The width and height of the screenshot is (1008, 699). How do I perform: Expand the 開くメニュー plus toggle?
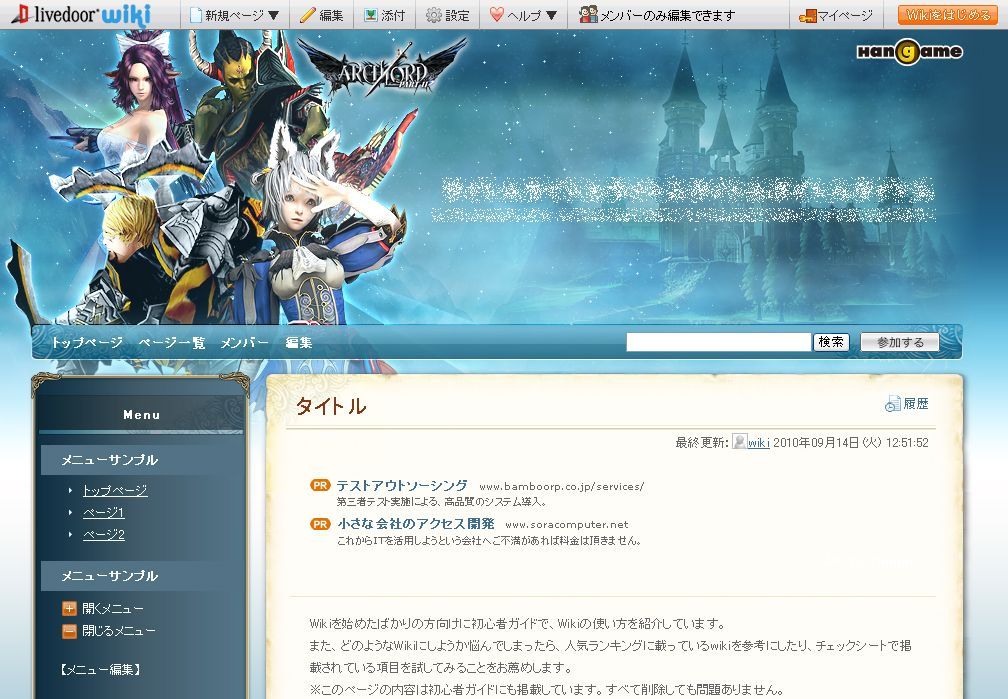coord(69,608)
